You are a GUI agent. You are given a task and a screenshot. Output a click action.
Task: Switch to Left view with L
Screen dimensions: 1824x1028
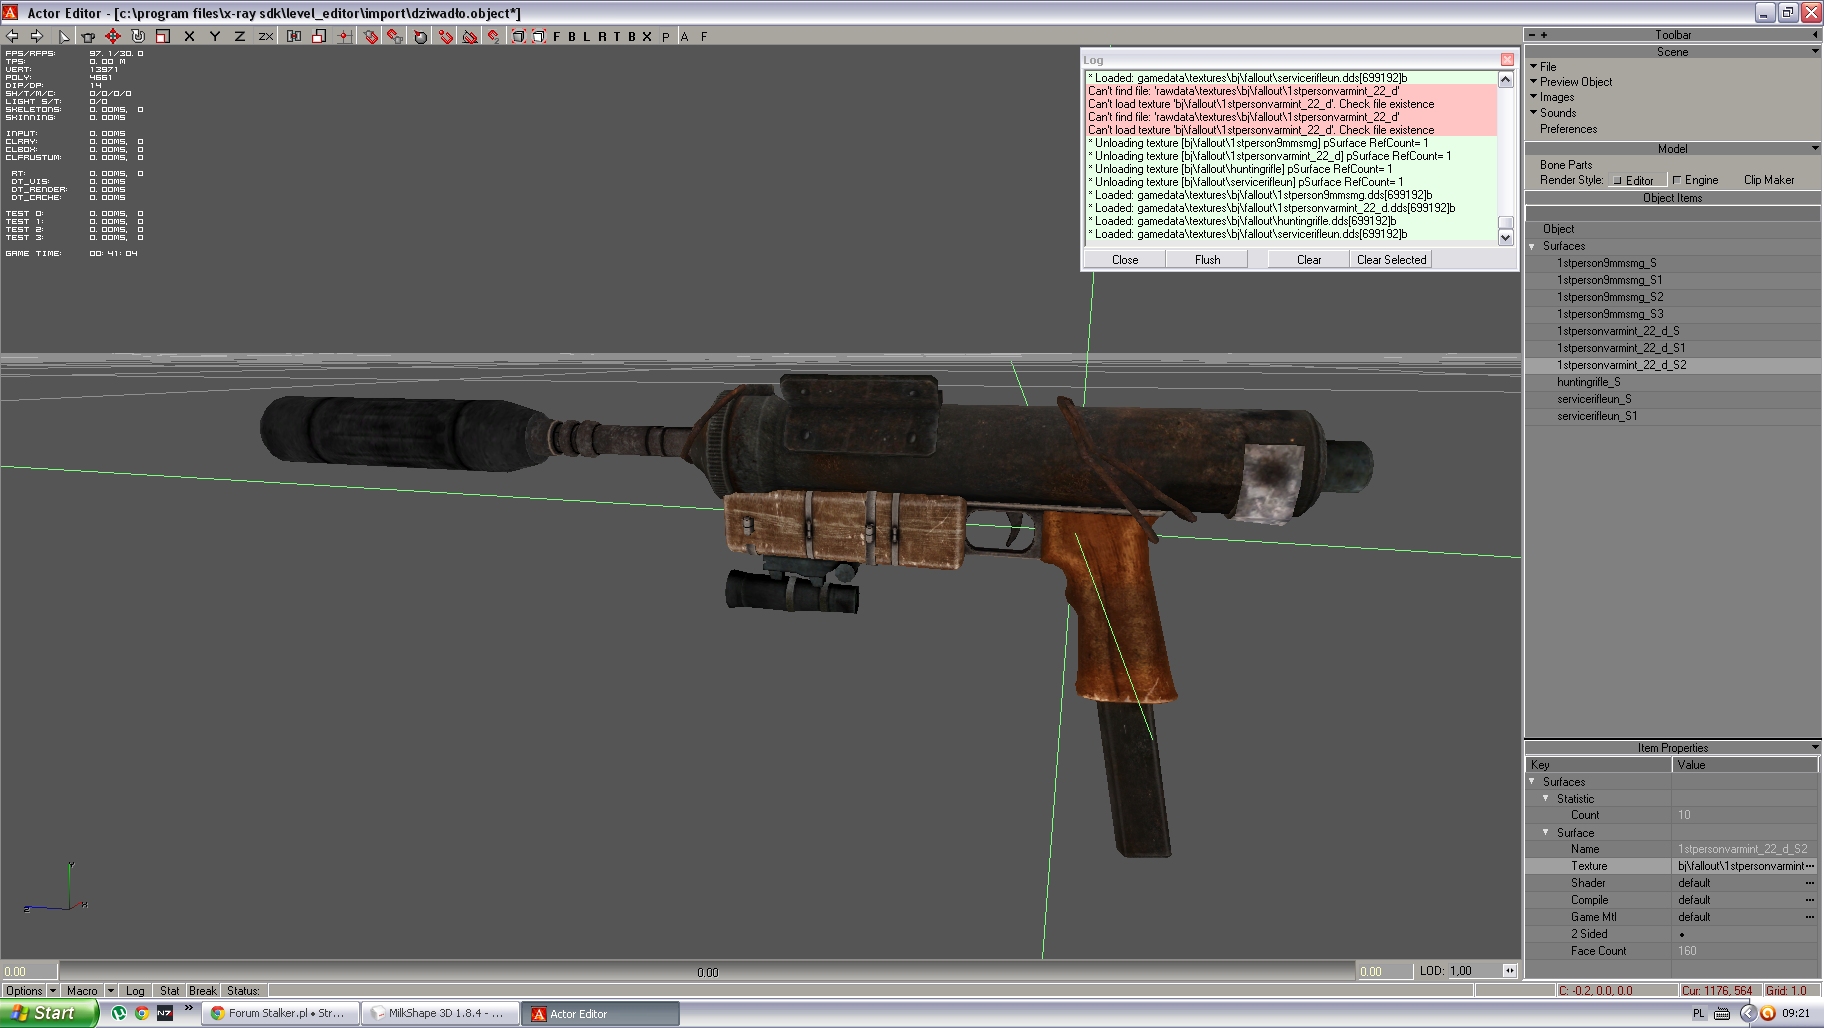[587, 36]
